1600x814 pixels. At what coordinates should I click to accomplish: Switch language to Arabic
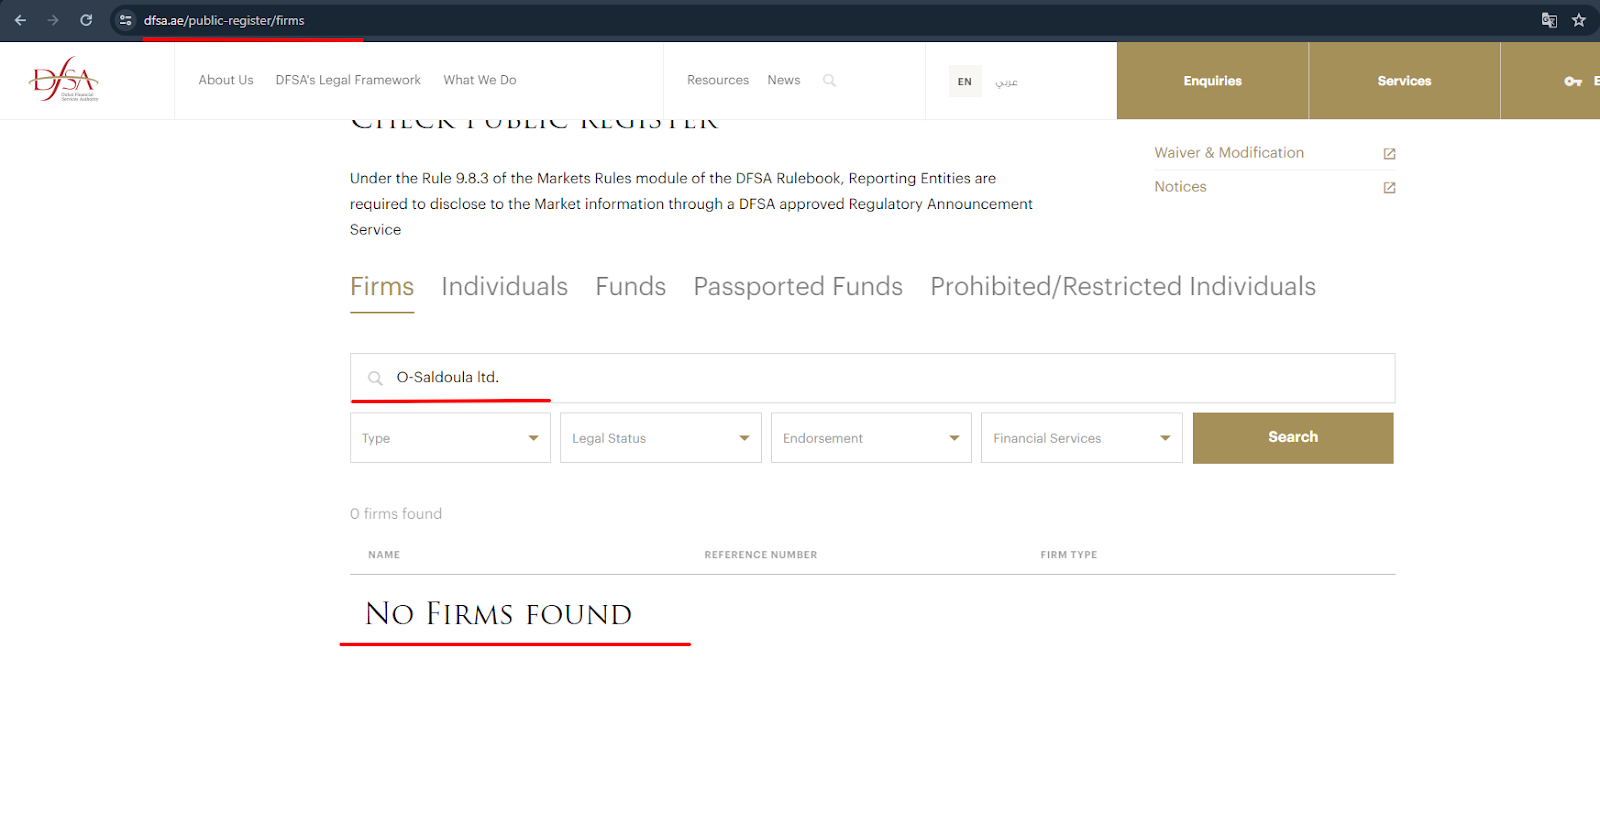1006,81
